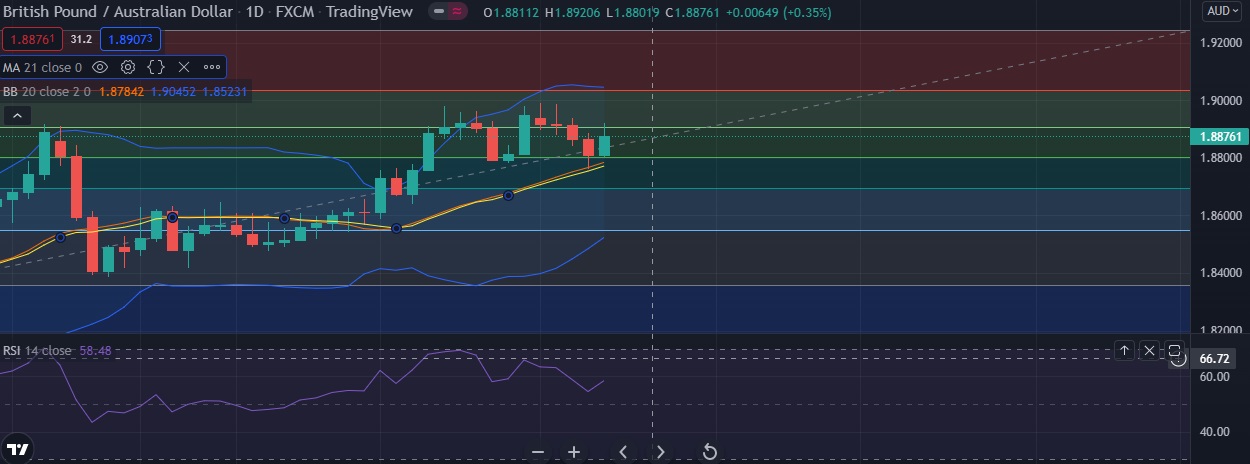Select the BB 20 close 2 0 indicator legend
1250x464 pixels.
(47, 91)
